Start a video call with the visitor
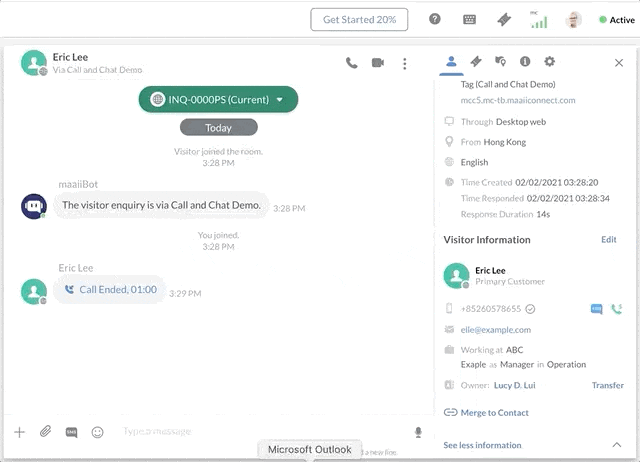 click(378, 63)
